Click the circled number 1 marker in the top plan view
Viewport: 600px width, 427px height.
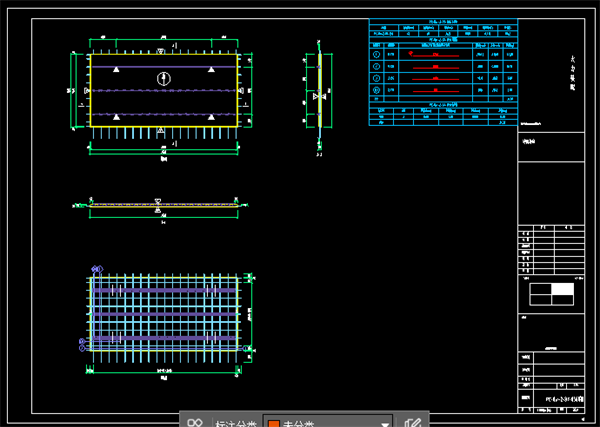tap(164, 79)
